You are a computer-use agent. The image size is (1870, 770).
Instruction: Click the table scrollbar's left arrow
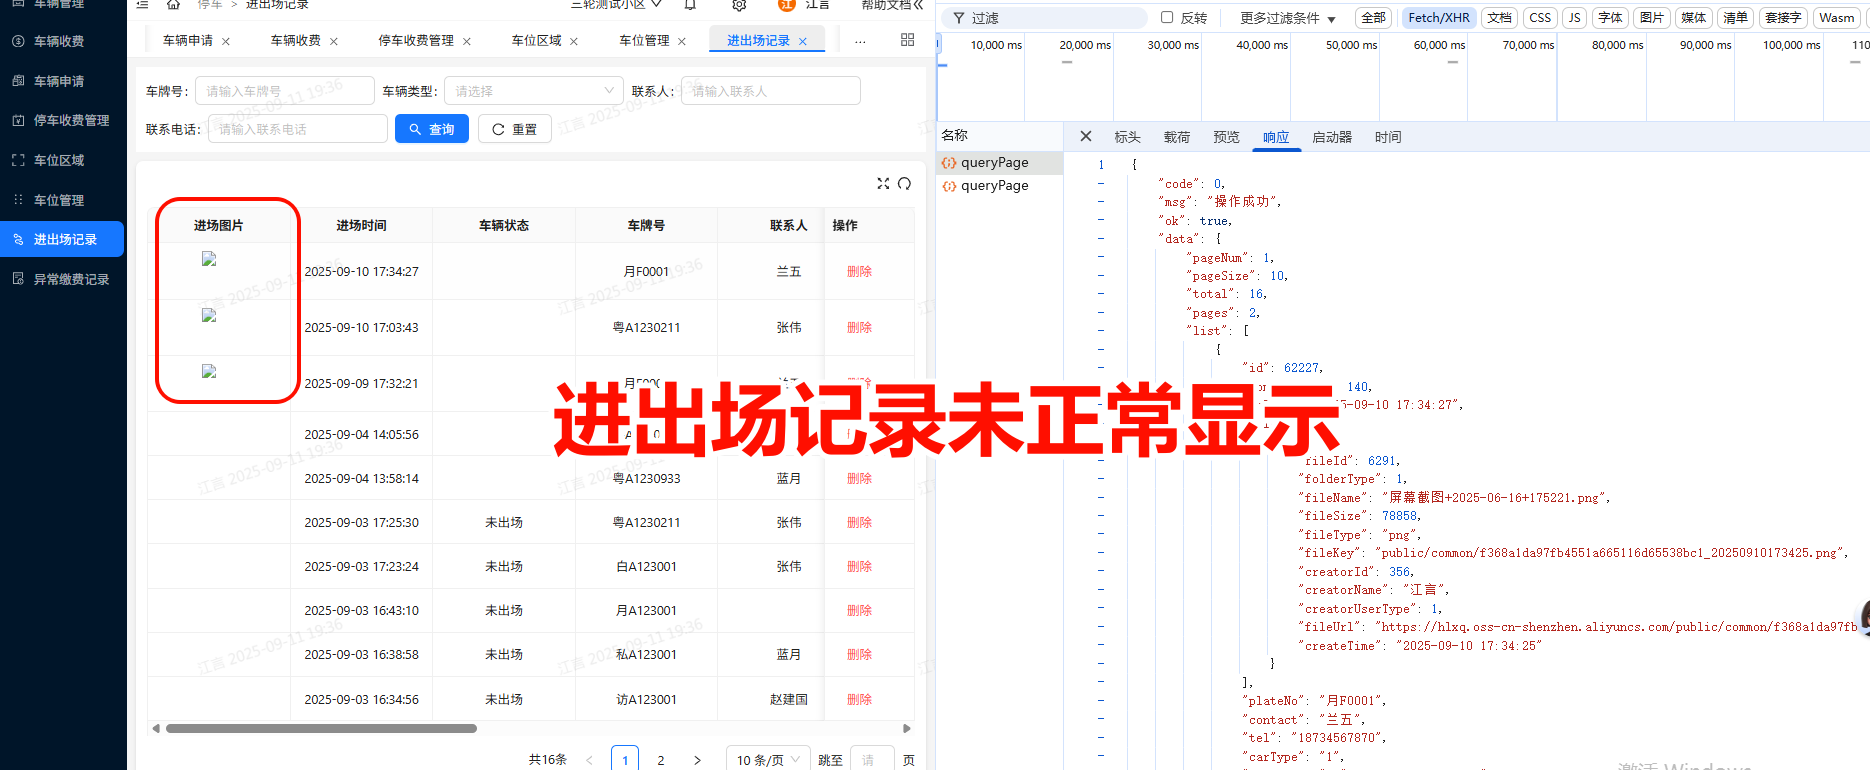tap(156, 728)
